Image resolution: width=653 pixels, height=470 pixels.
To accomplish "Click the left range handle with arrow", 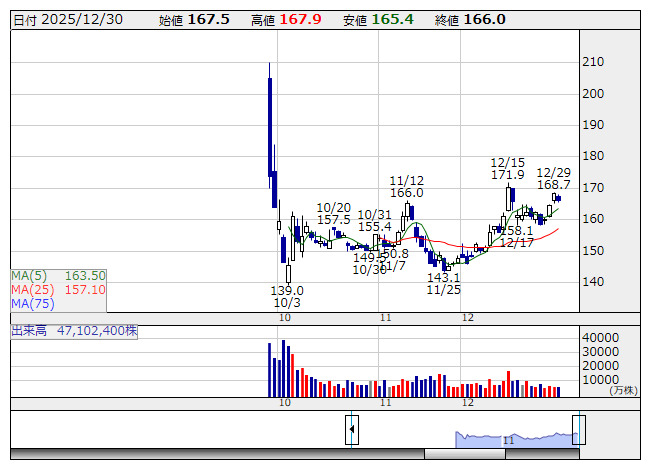I will pyautogui.click(x=352, y=430).
